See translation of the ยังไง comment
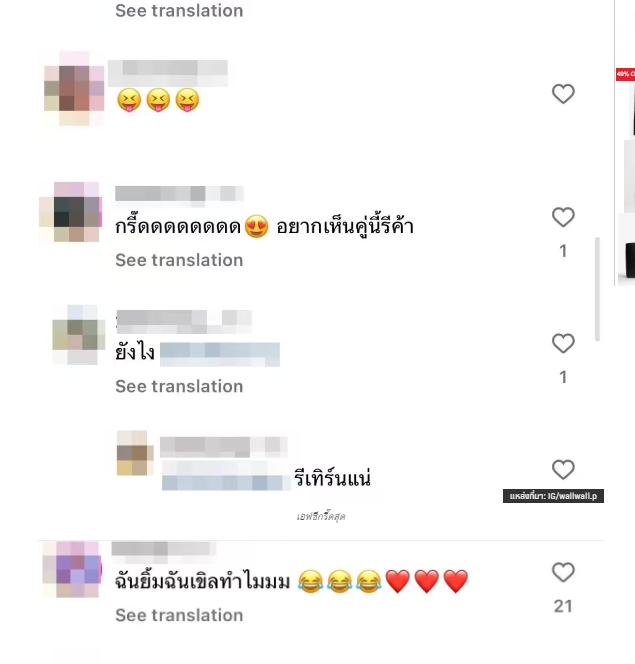The image size is (635, 664). coord(179,386)
